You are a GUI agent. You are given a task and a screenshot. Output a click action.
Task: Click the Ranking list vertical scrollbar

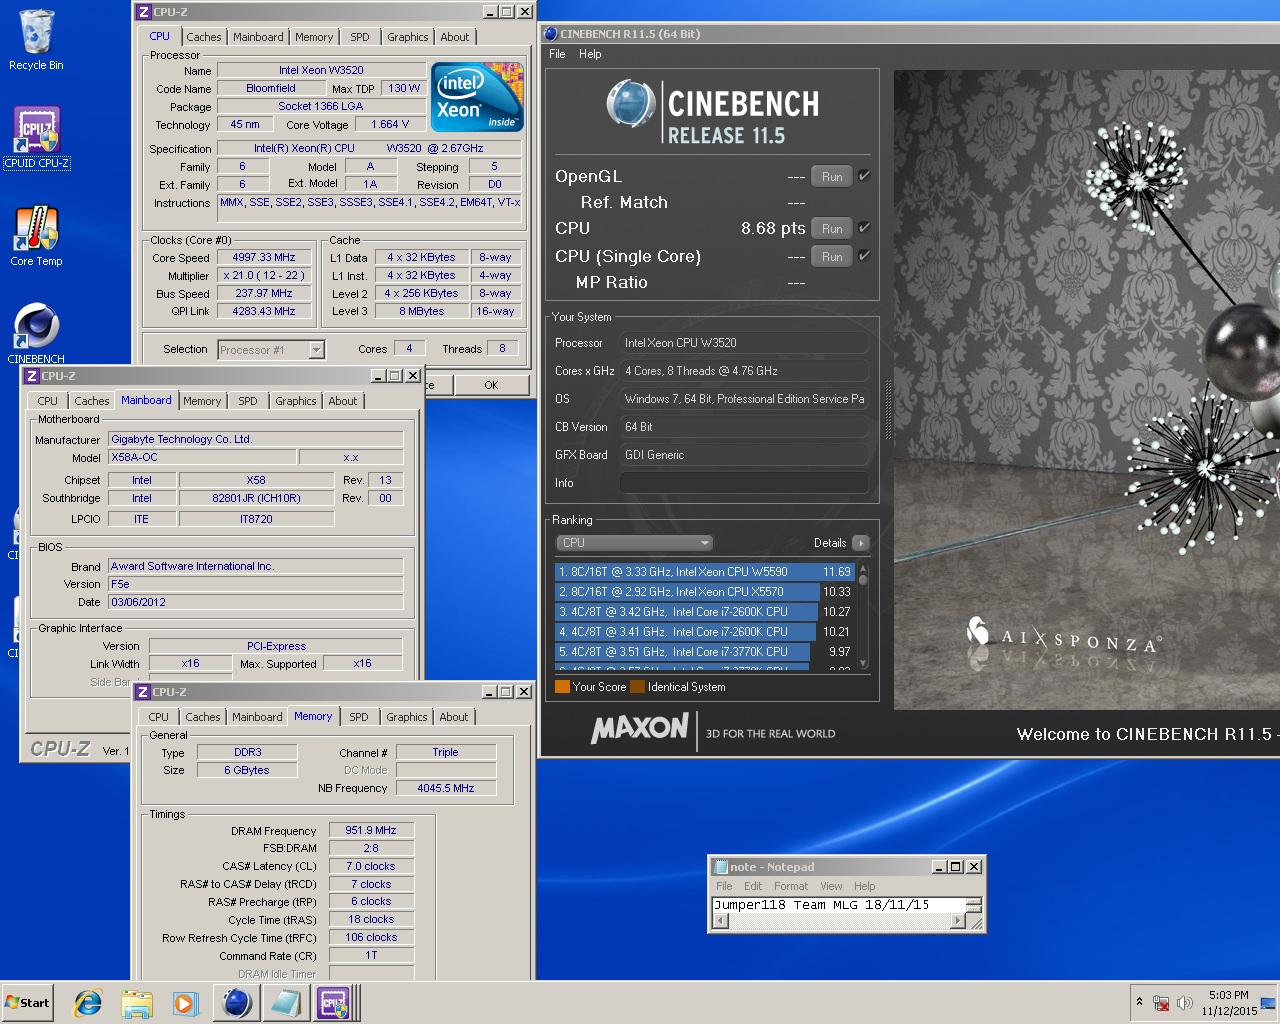pyautogui.click(x=863, y=616)
